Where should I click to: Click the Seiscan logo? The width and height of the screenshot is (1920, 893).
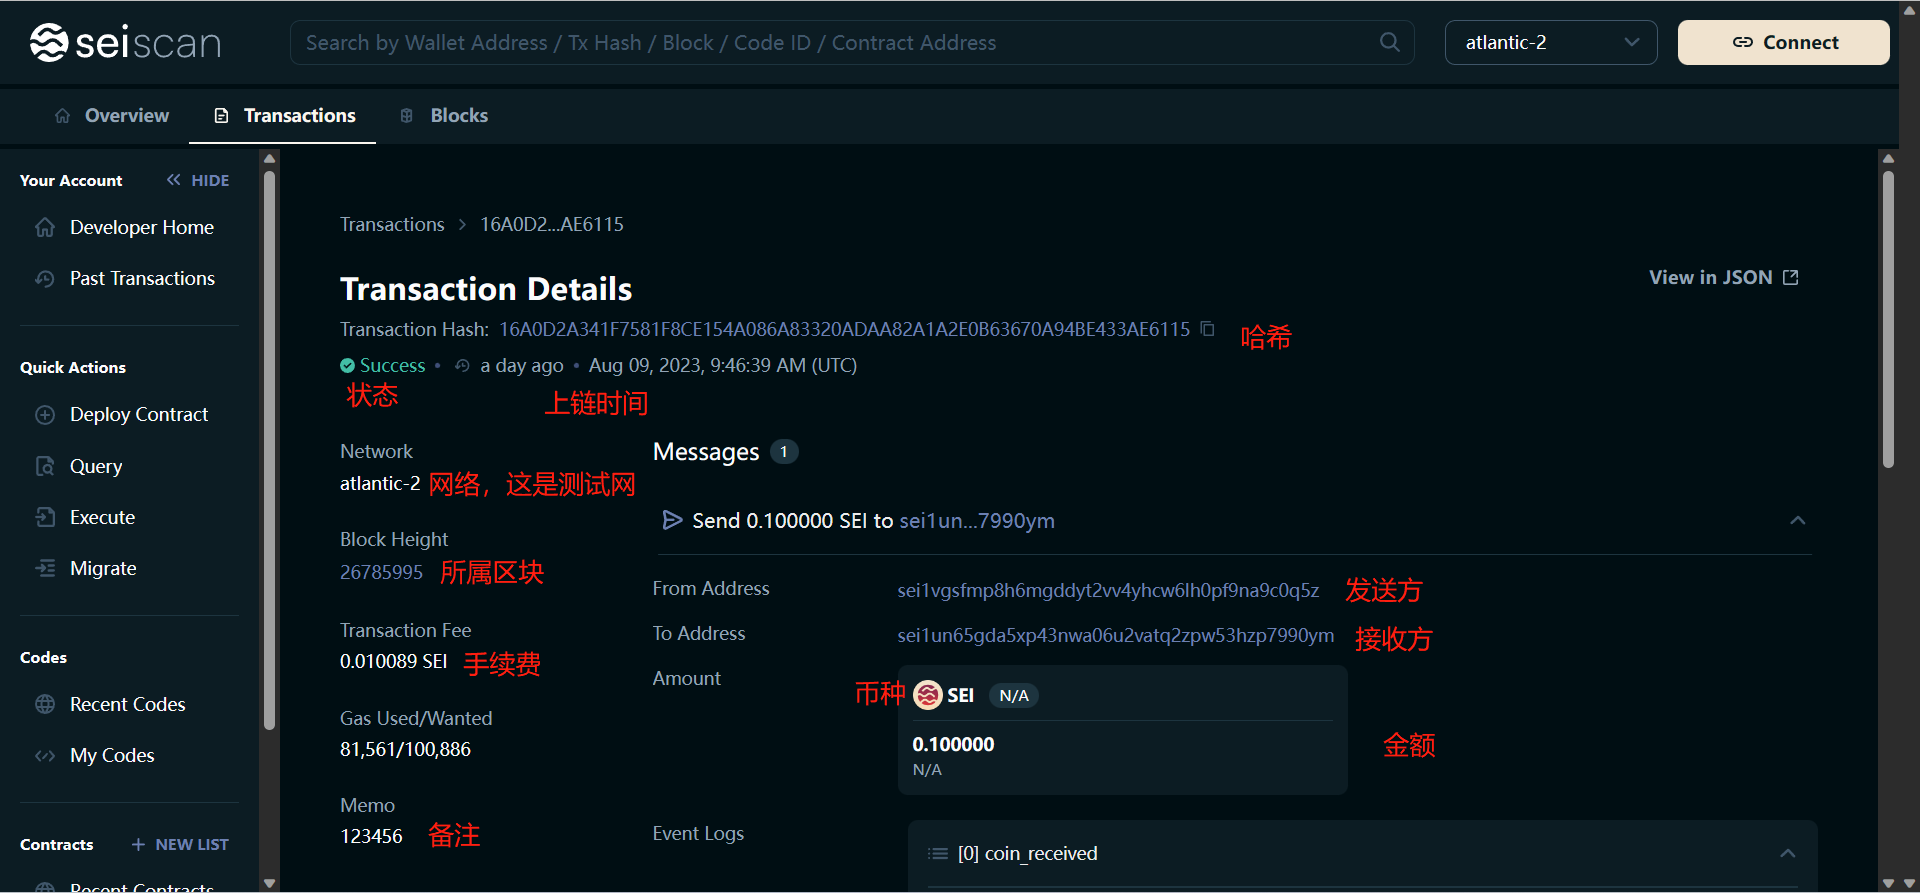coord(125,43)
